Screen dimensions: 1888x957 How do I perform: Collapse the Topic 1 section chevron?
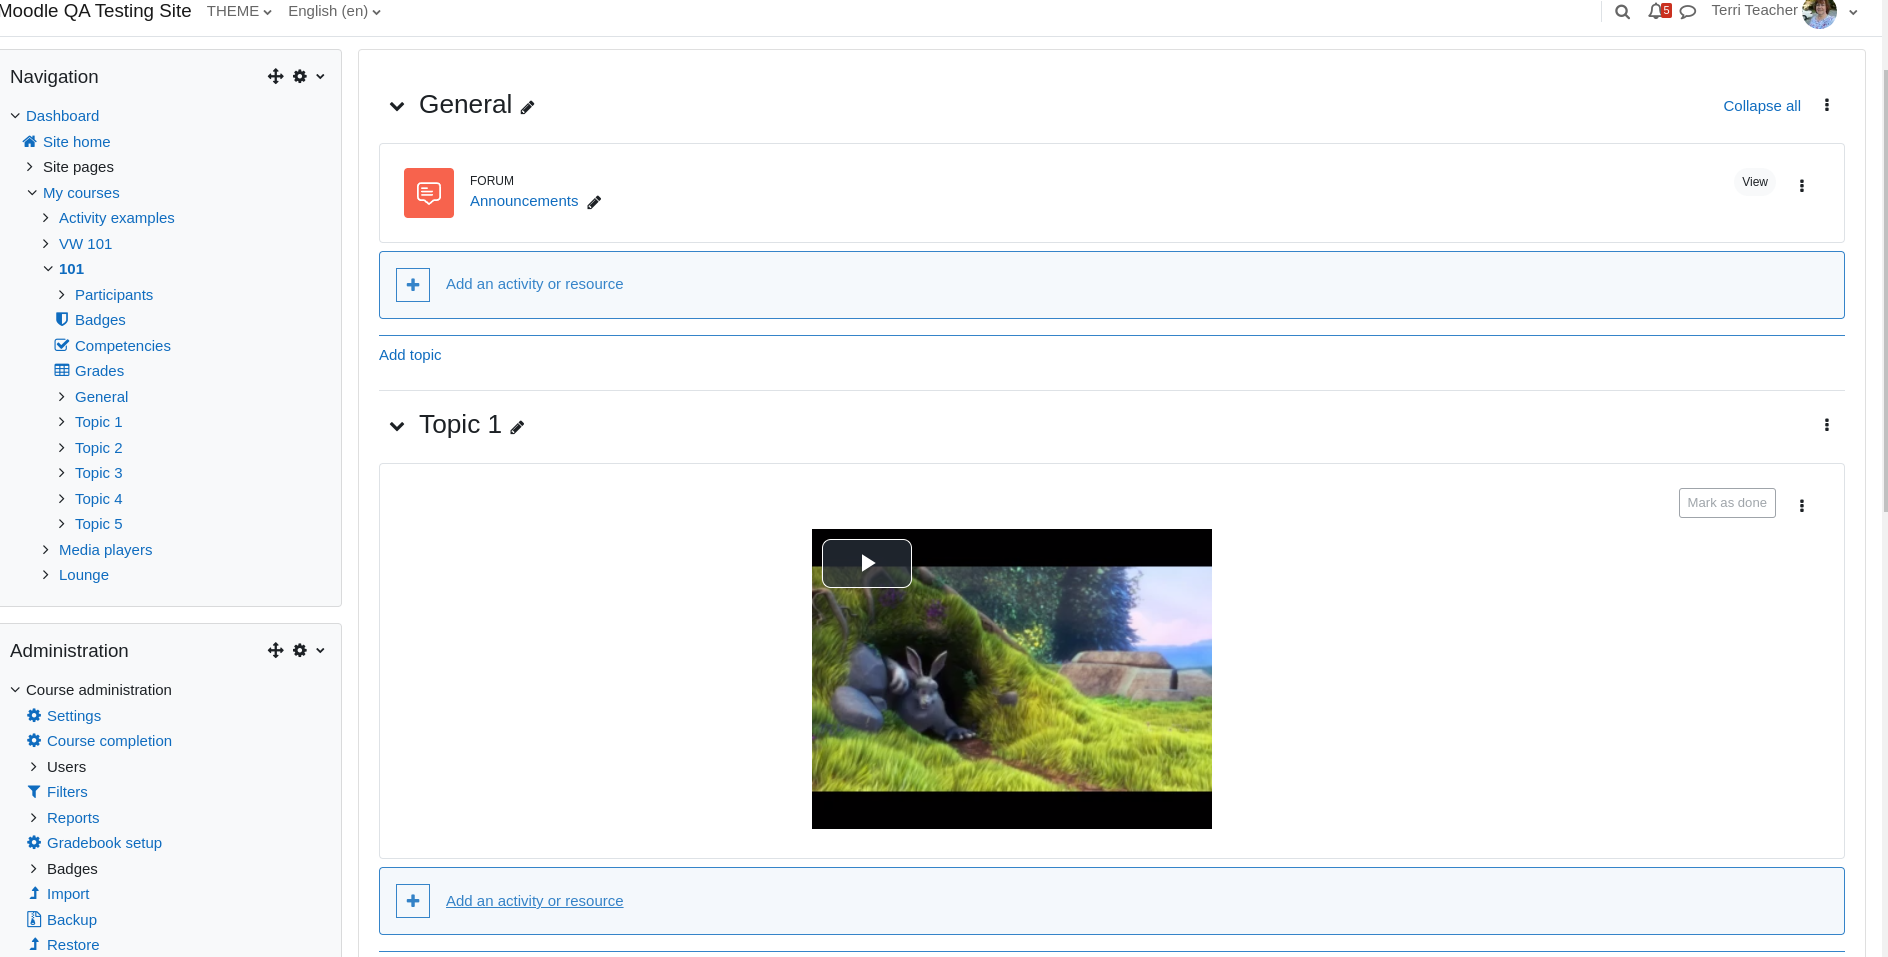click(x=397, y=426)
